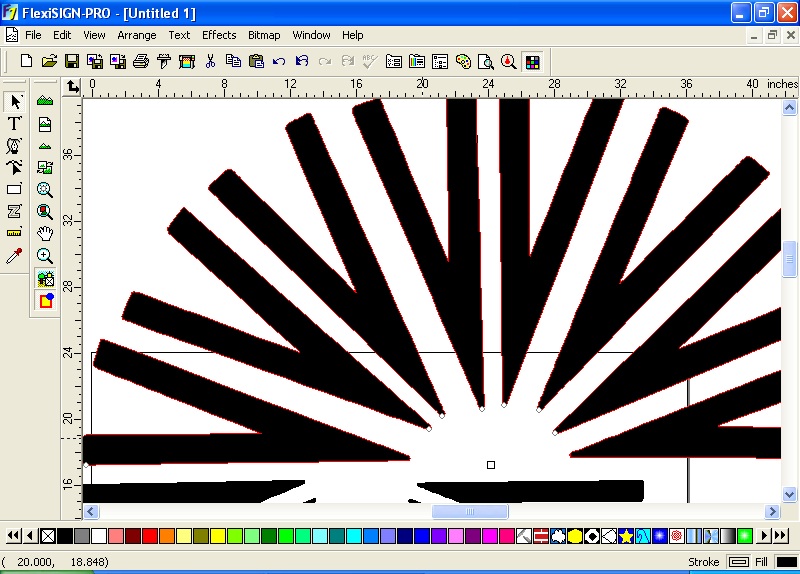Open the File menu
This screenshot has height=574, width=800.
(33, 35)
